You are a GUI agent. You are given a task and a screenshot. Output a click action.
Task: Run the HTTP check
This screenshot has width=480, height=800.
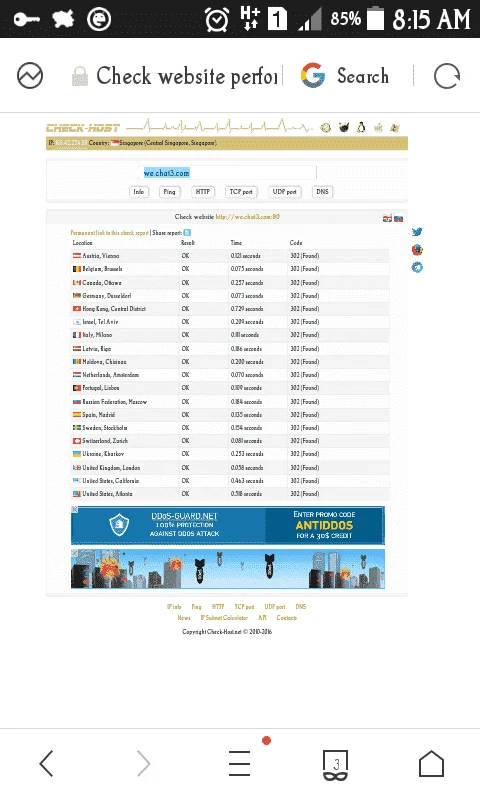click(x=203, y=192)
